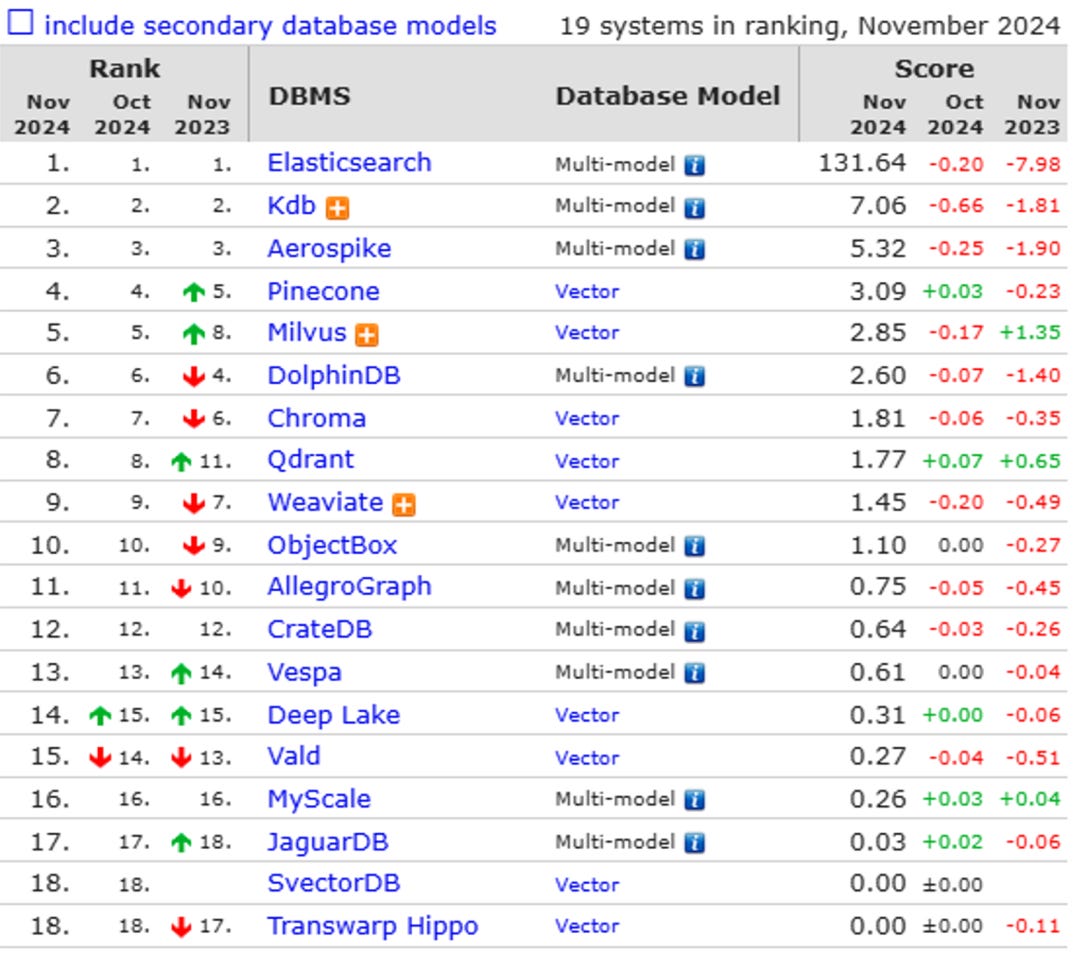This screenshot has height=954, width=1080.
Task: Click the info icon in ObjectBox row
Action: point(694,546)
